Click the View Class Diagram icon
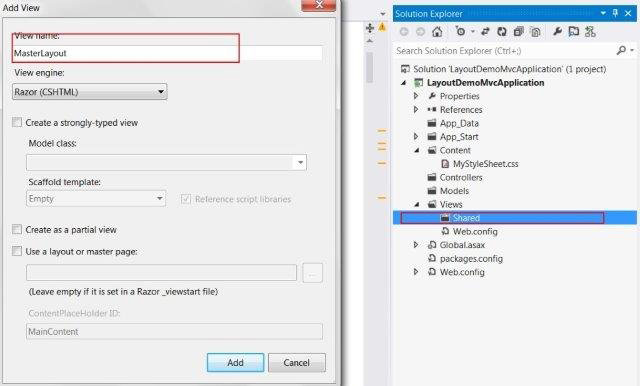Image resolution: width=640 pixels, height=386 pixels. tap(590, 31)
